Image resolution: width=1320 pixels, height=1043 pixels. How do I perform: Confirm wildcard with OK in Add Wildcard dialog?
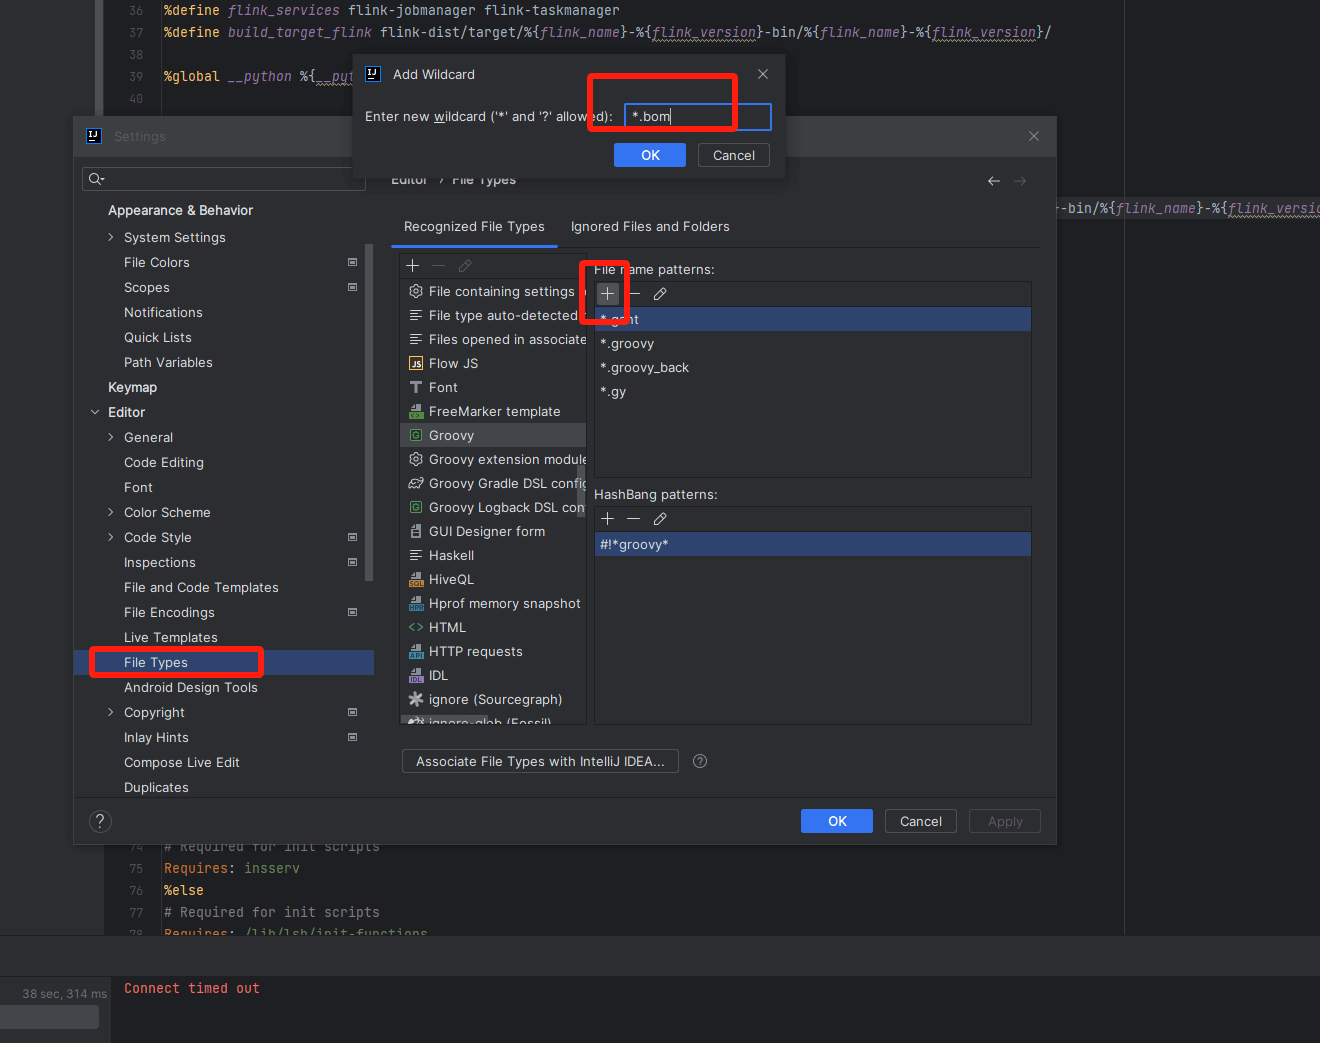[650, 155]
